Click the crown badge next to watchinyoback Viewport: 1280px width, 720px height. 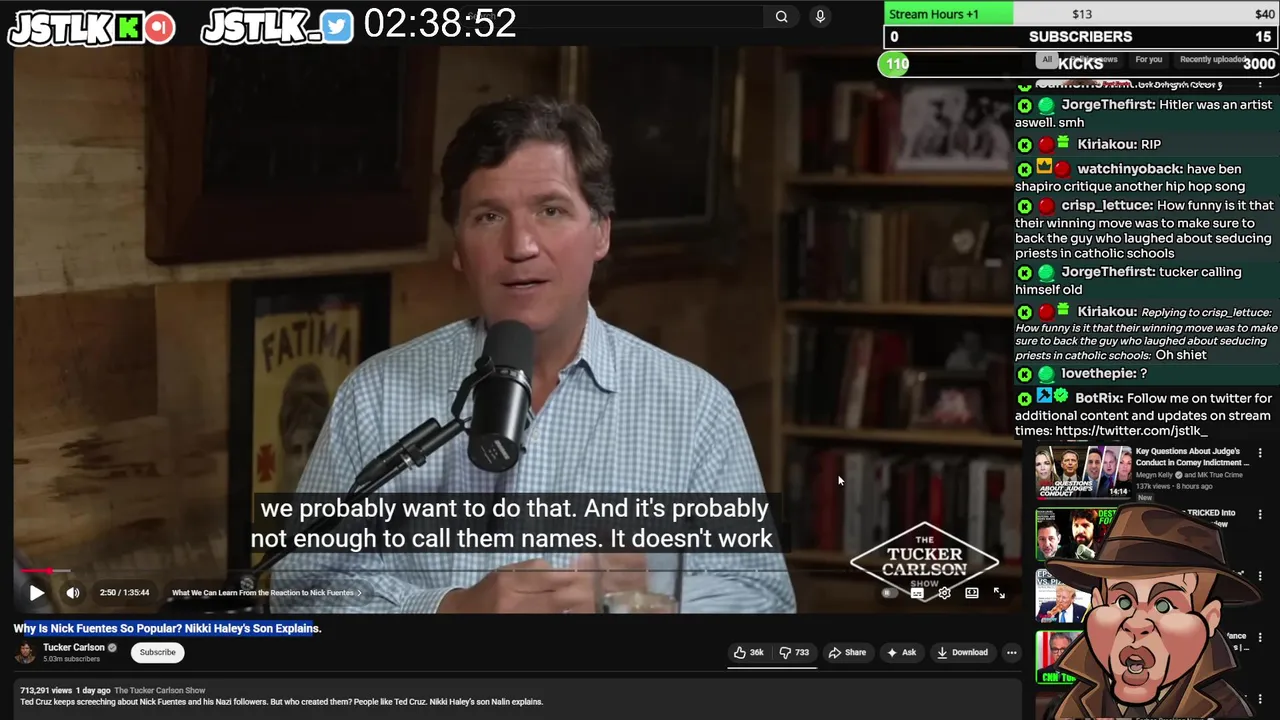[x=1044, y=166]
